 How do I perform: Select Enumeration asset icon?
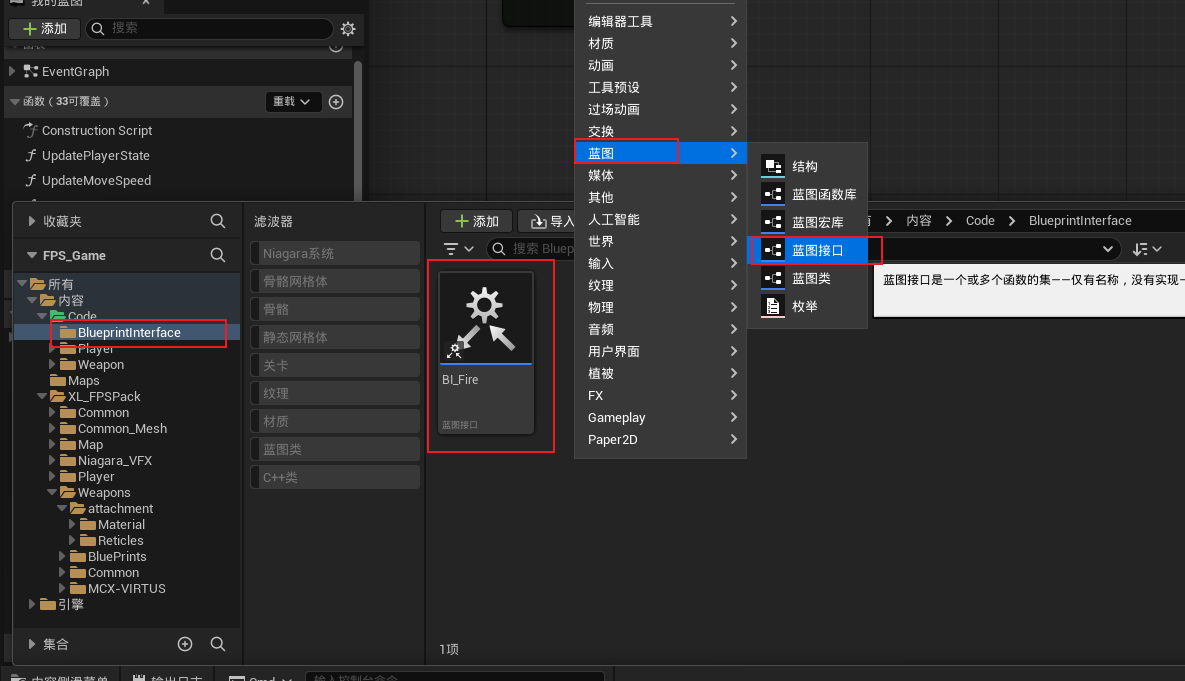(772, 306)
